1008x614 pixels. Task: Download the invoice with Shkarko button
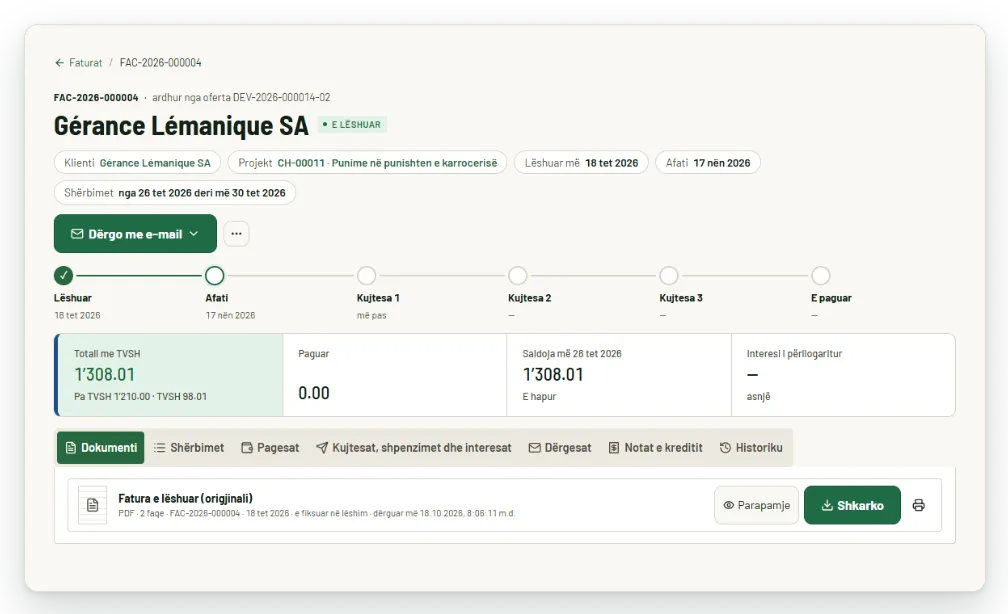(852, 505)
